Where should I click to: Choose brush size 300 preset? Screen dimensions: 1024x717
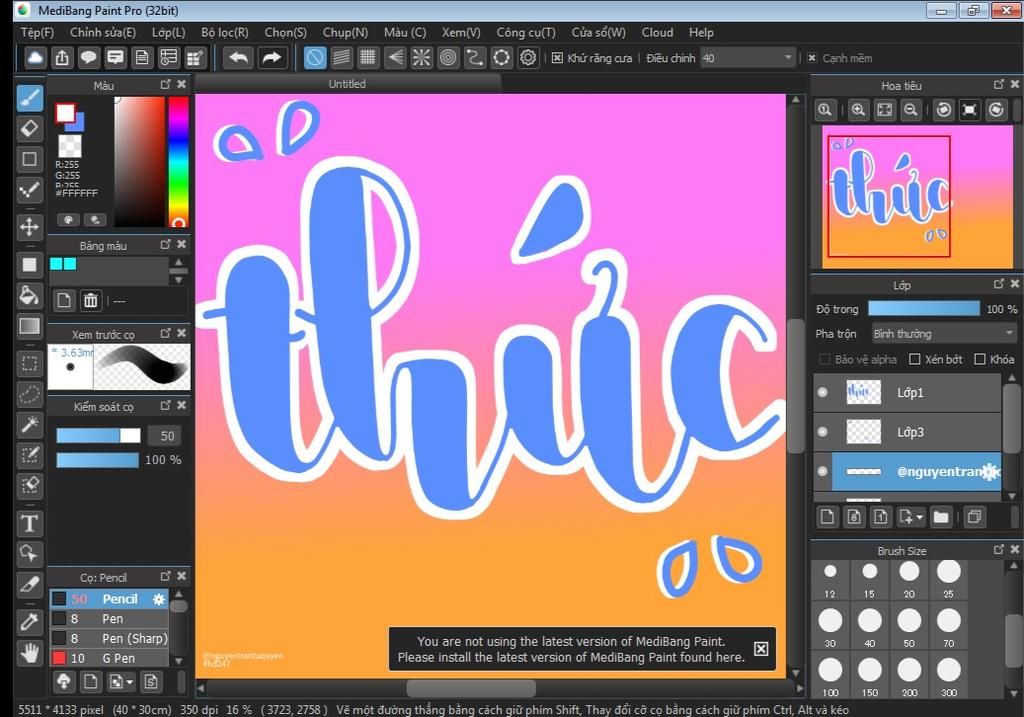click(x=948, y=677)
